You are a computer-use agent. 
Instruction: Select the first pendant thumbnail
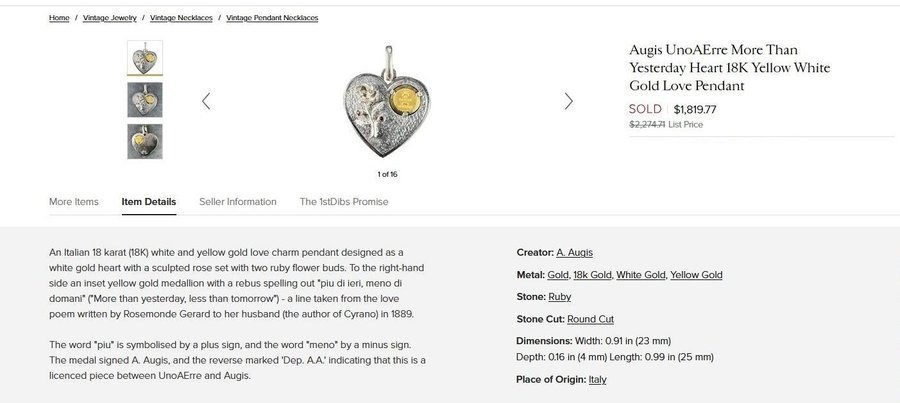pyautogui.click(x=145, y=58)
